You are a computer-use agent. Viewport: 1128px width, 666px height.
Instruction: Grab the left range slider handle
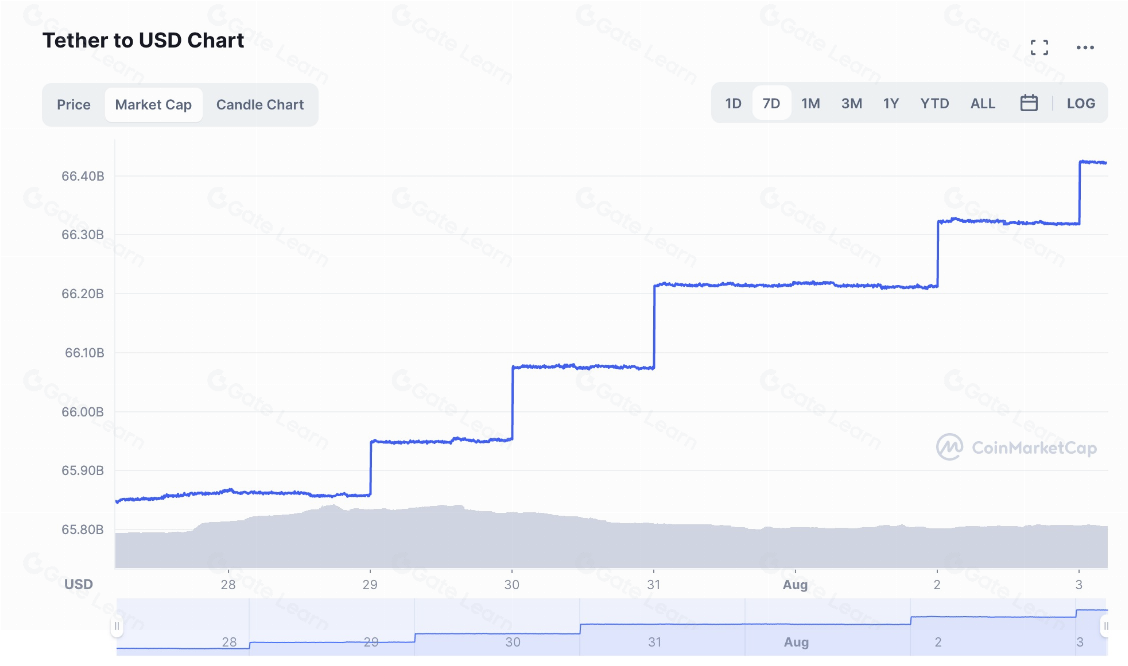tap(117, 627)
